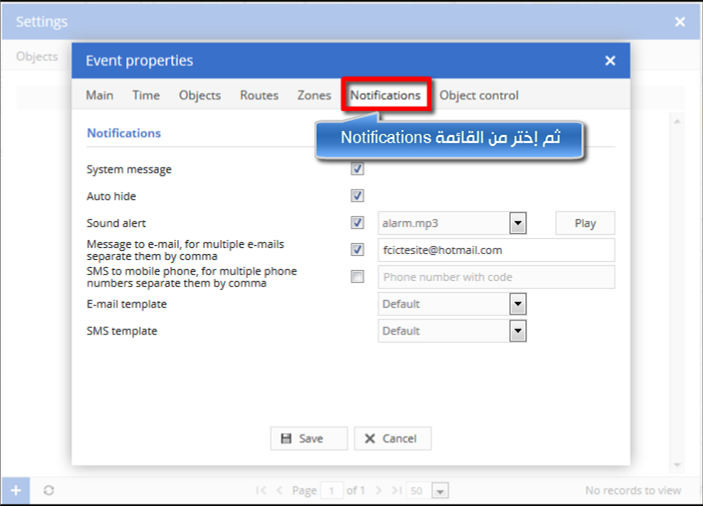The height and width of the screenshot is (506, 703).
Task: Click the 'E-mail template' label
Action: click(x=126, y=304)
